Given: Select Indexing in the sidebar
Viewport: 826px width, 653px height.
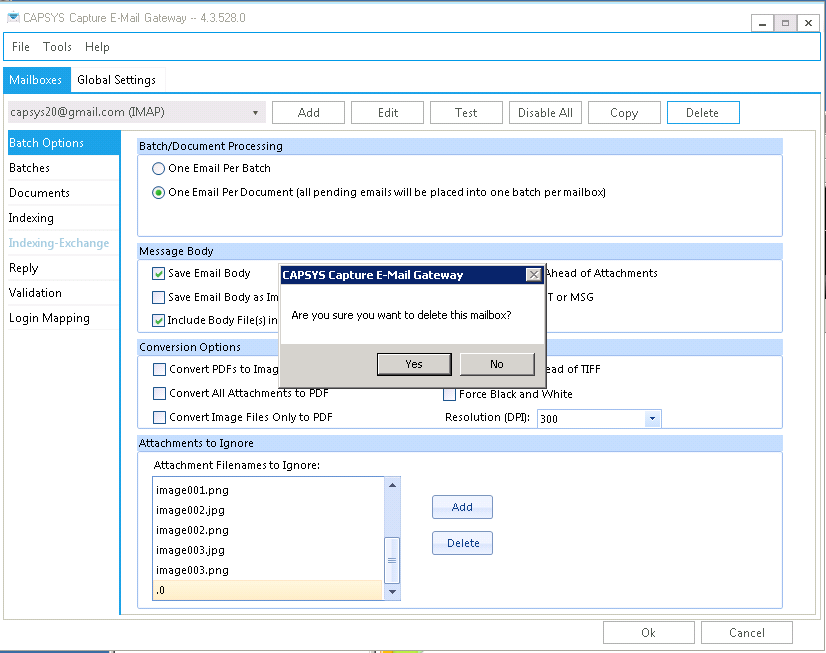Looking at the screenshot, I should [x=64, y=218].
